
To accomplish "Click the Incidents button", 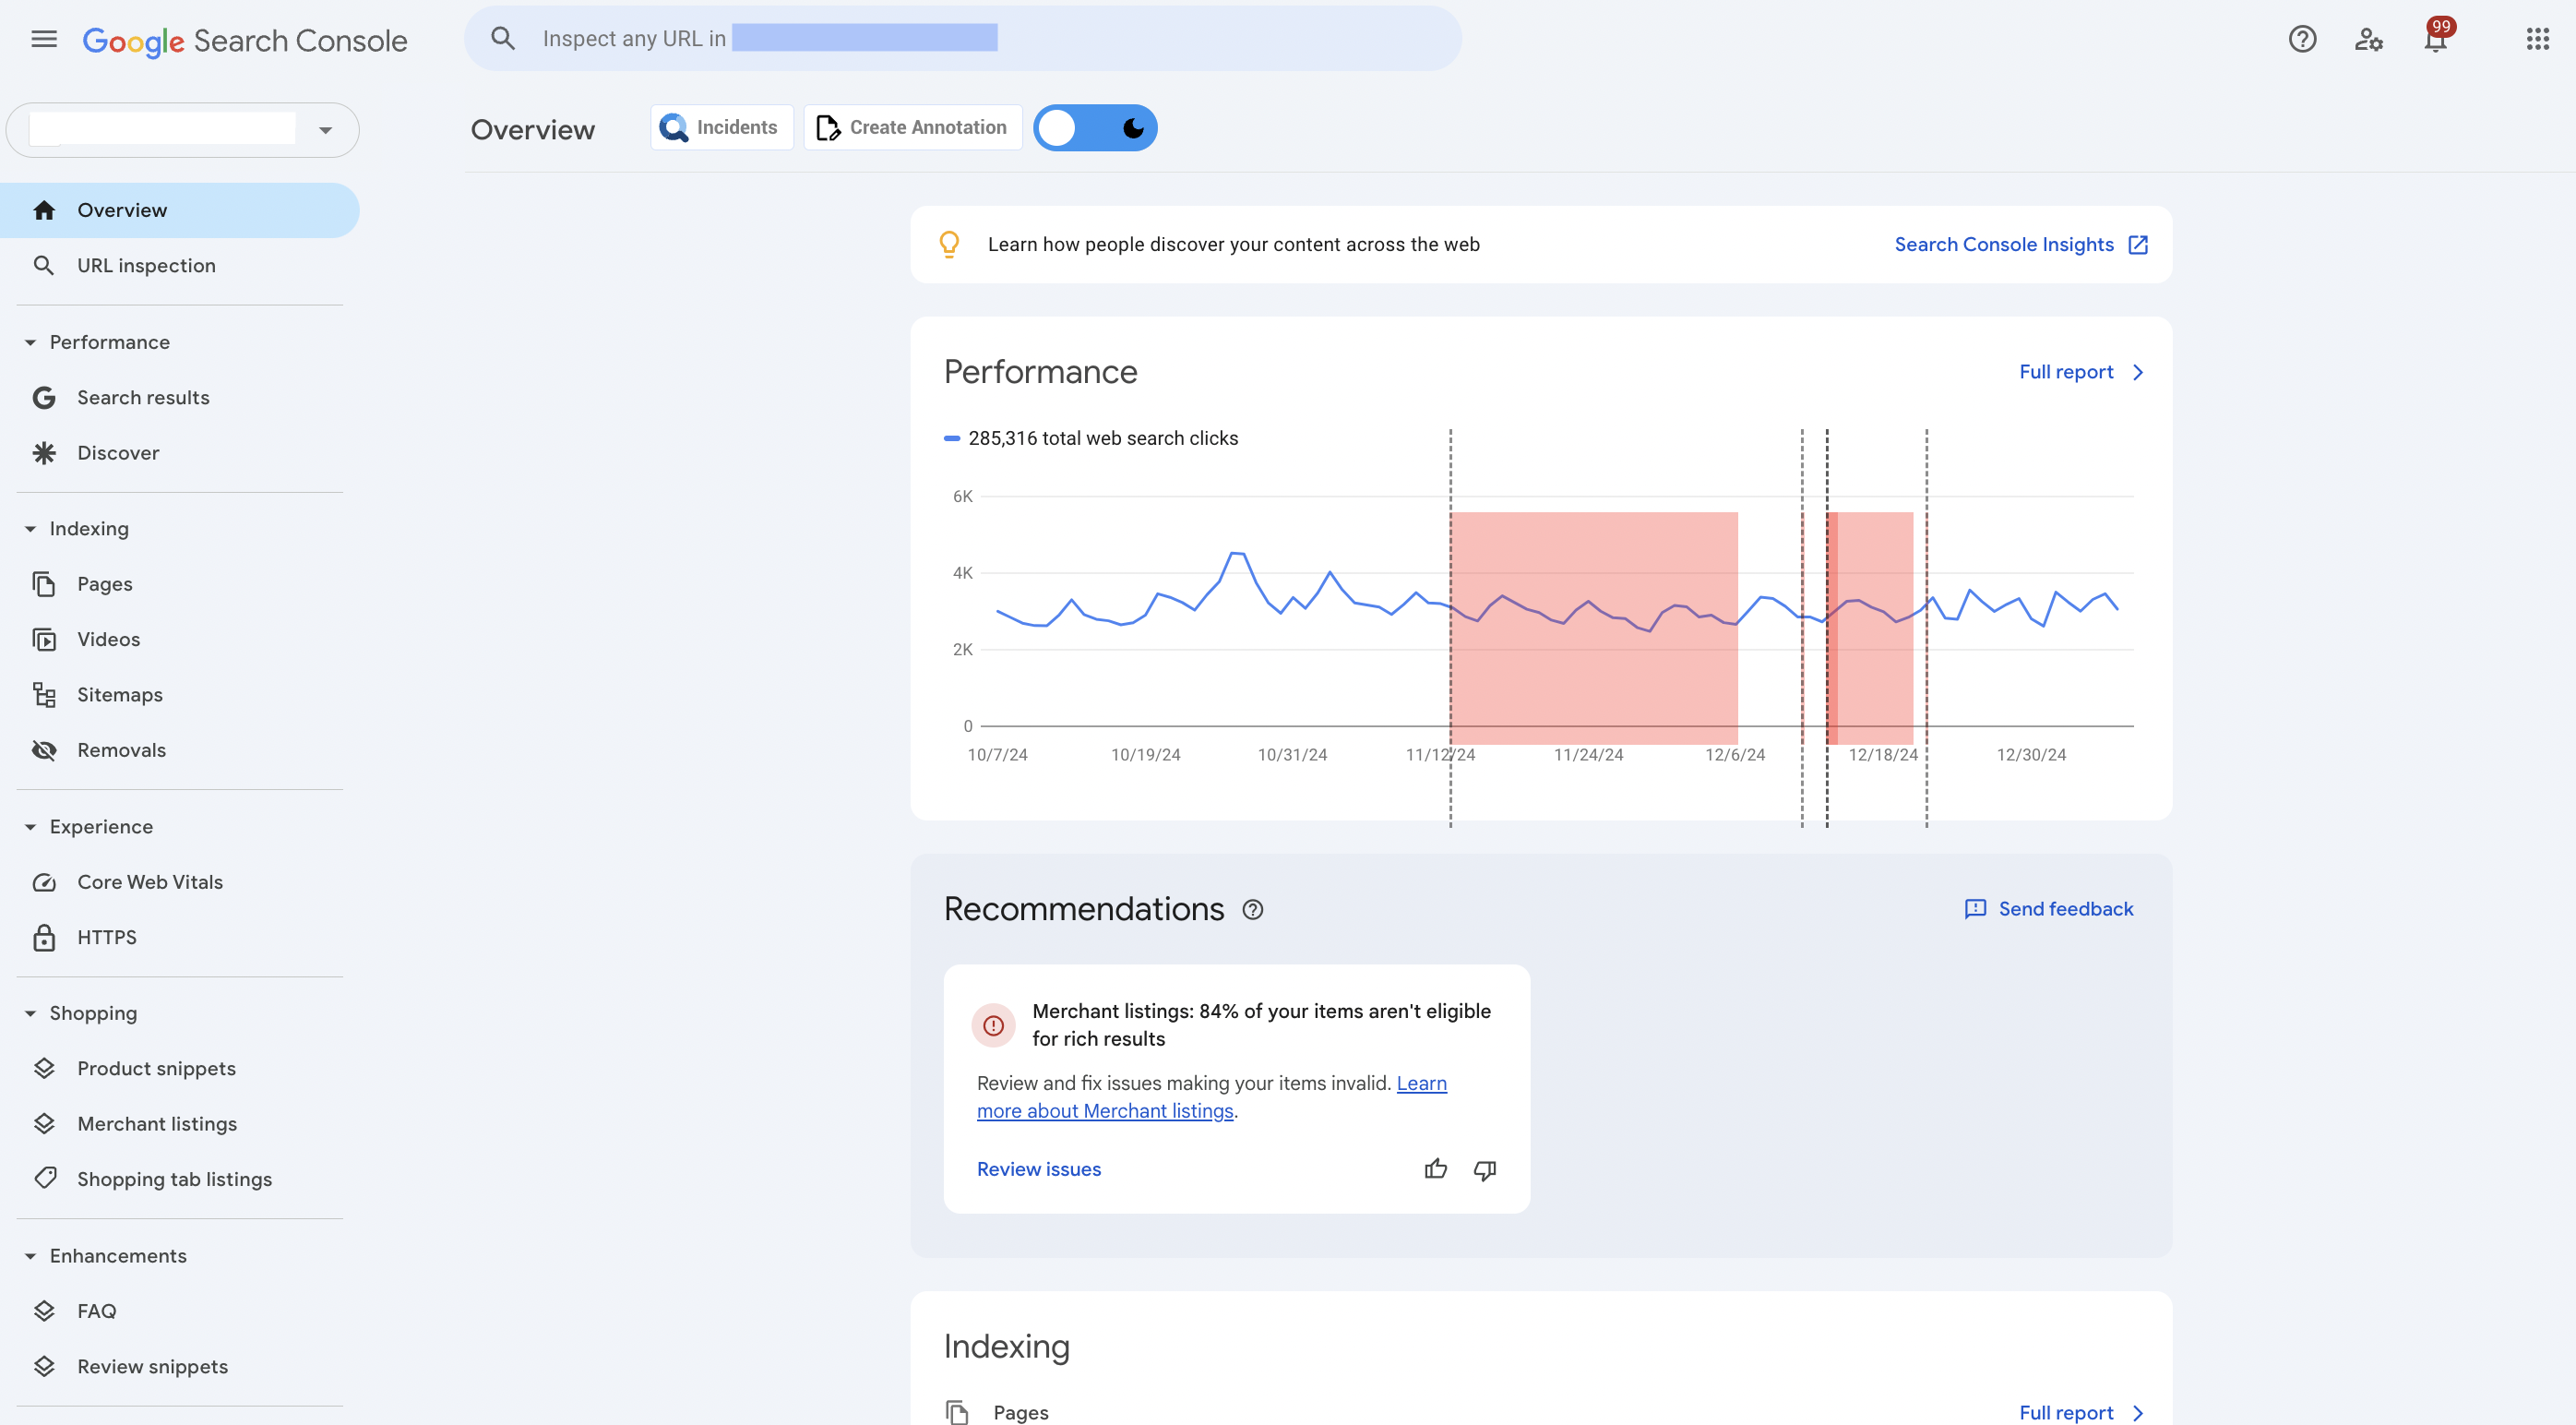I will pyautogui.click(x=721, y=128).
